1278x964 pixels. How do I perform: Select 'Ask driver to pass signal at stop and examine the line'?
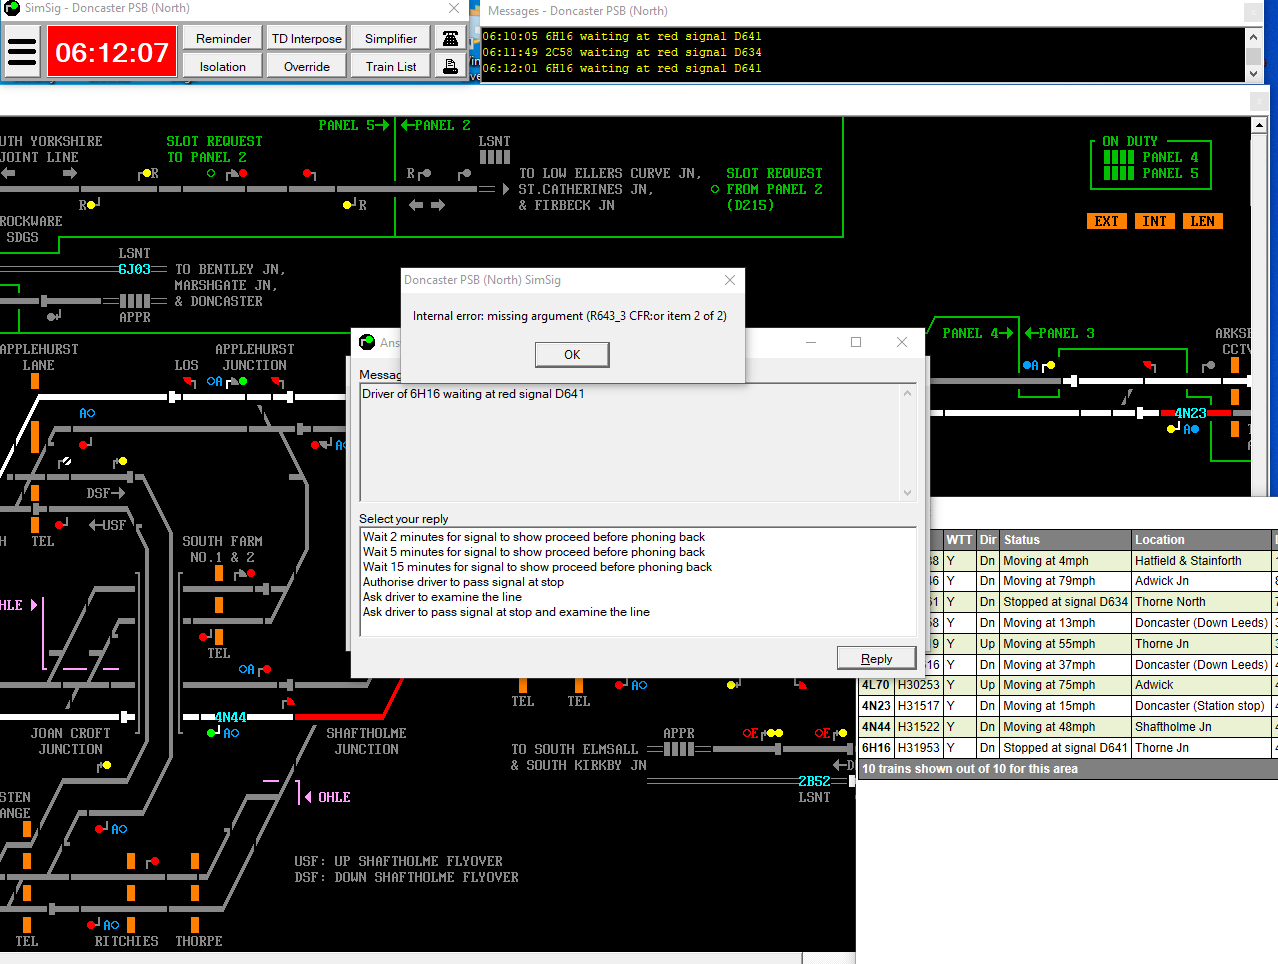pyautogui.click(x=506, y=612)
